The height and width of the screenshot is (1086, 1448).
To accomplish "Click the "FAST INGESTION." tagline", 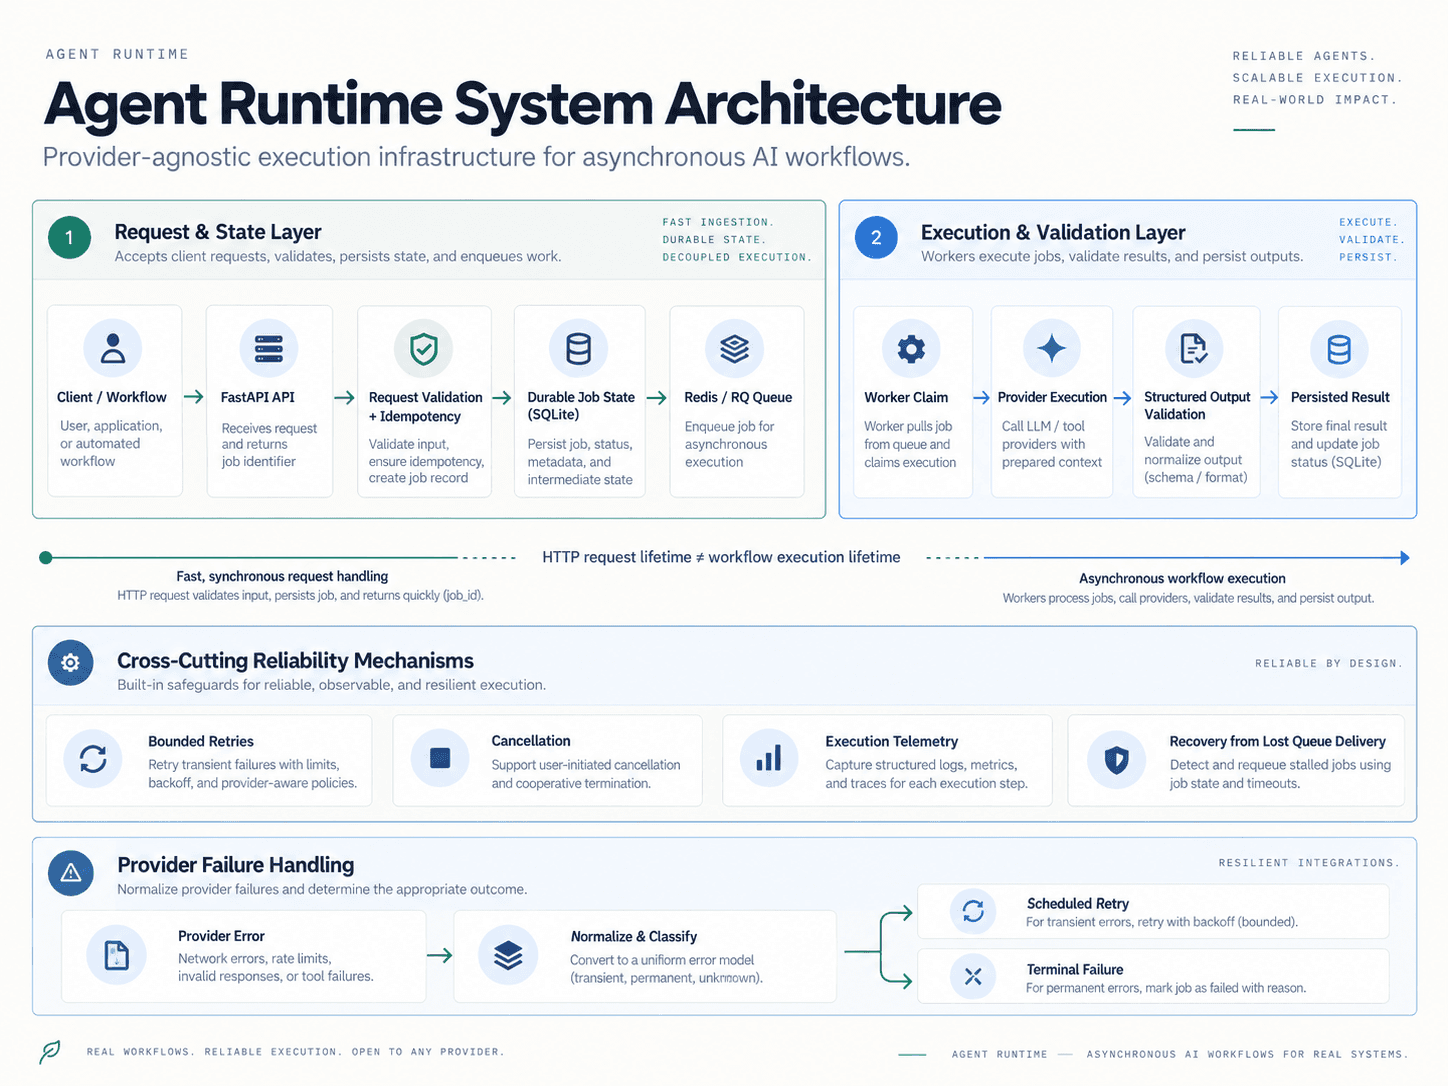I will click(718, 222).
